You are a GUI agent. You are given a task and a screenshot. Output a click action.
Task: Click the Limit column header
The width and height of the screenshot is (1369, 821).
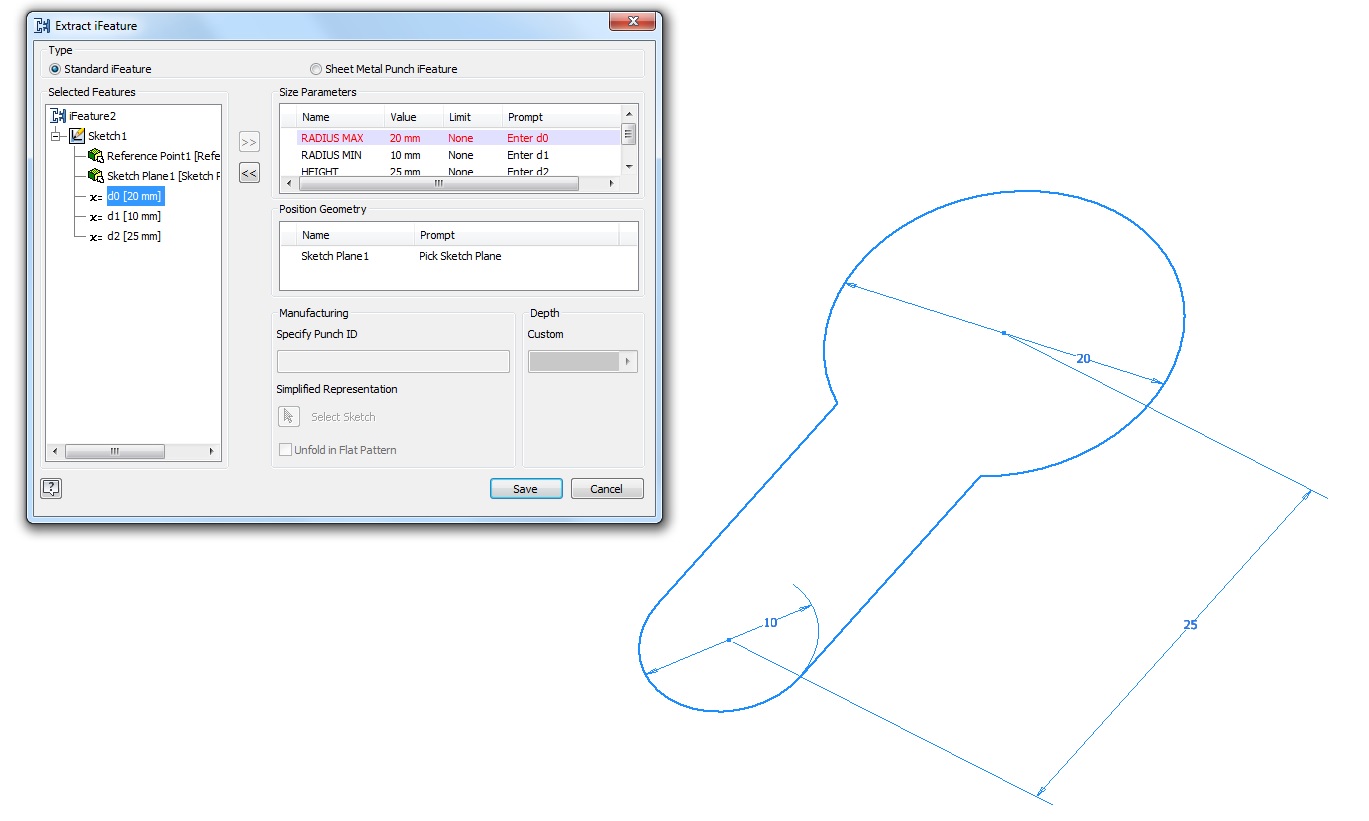pos(472,117)
